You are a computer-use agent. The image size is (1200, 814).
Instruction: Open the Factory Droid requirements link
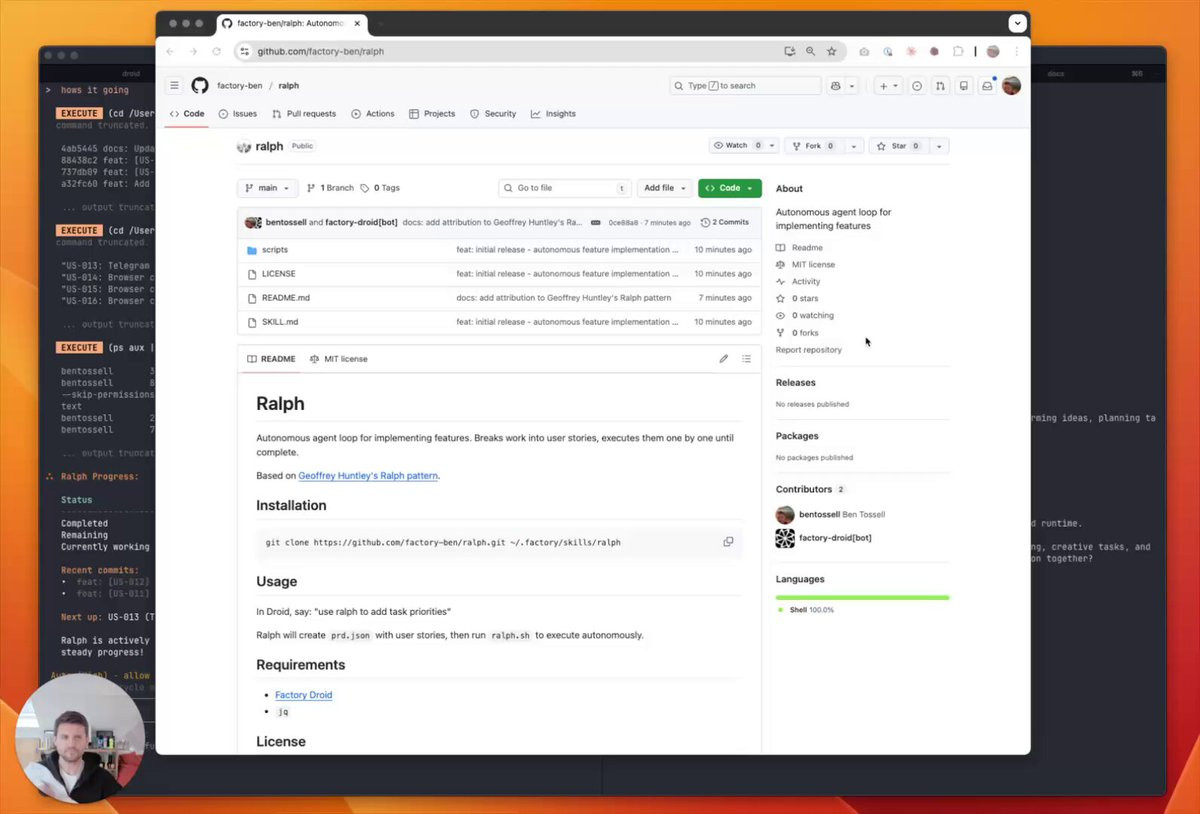[x=304, y=695]
